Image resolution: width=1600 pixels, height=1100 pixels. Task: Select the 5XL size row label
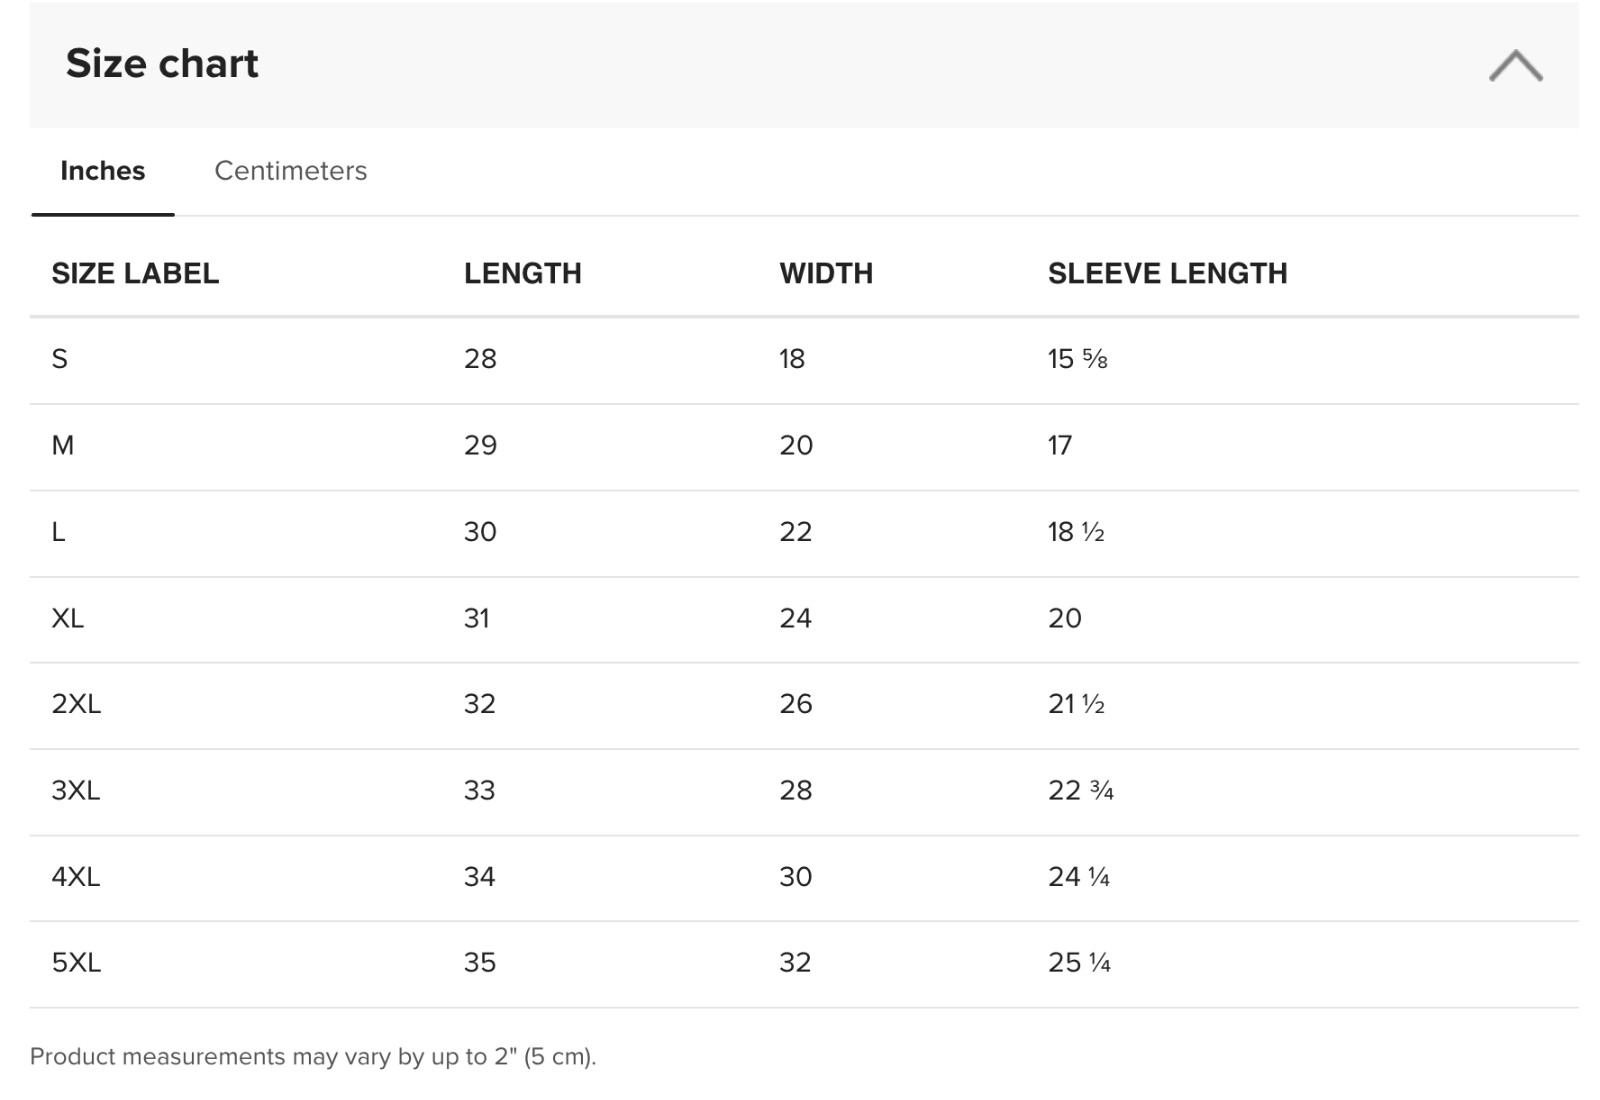(x=76, y=963)
